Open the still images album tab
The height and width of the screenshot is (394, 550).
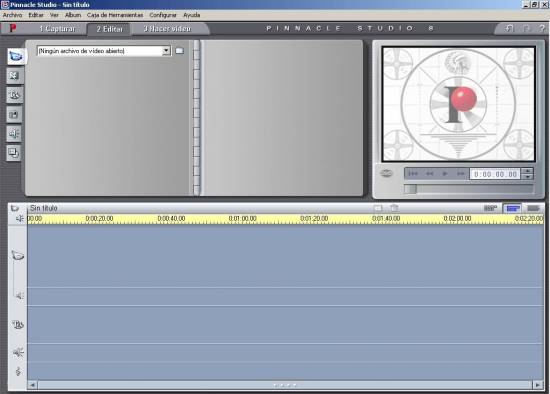14,114
